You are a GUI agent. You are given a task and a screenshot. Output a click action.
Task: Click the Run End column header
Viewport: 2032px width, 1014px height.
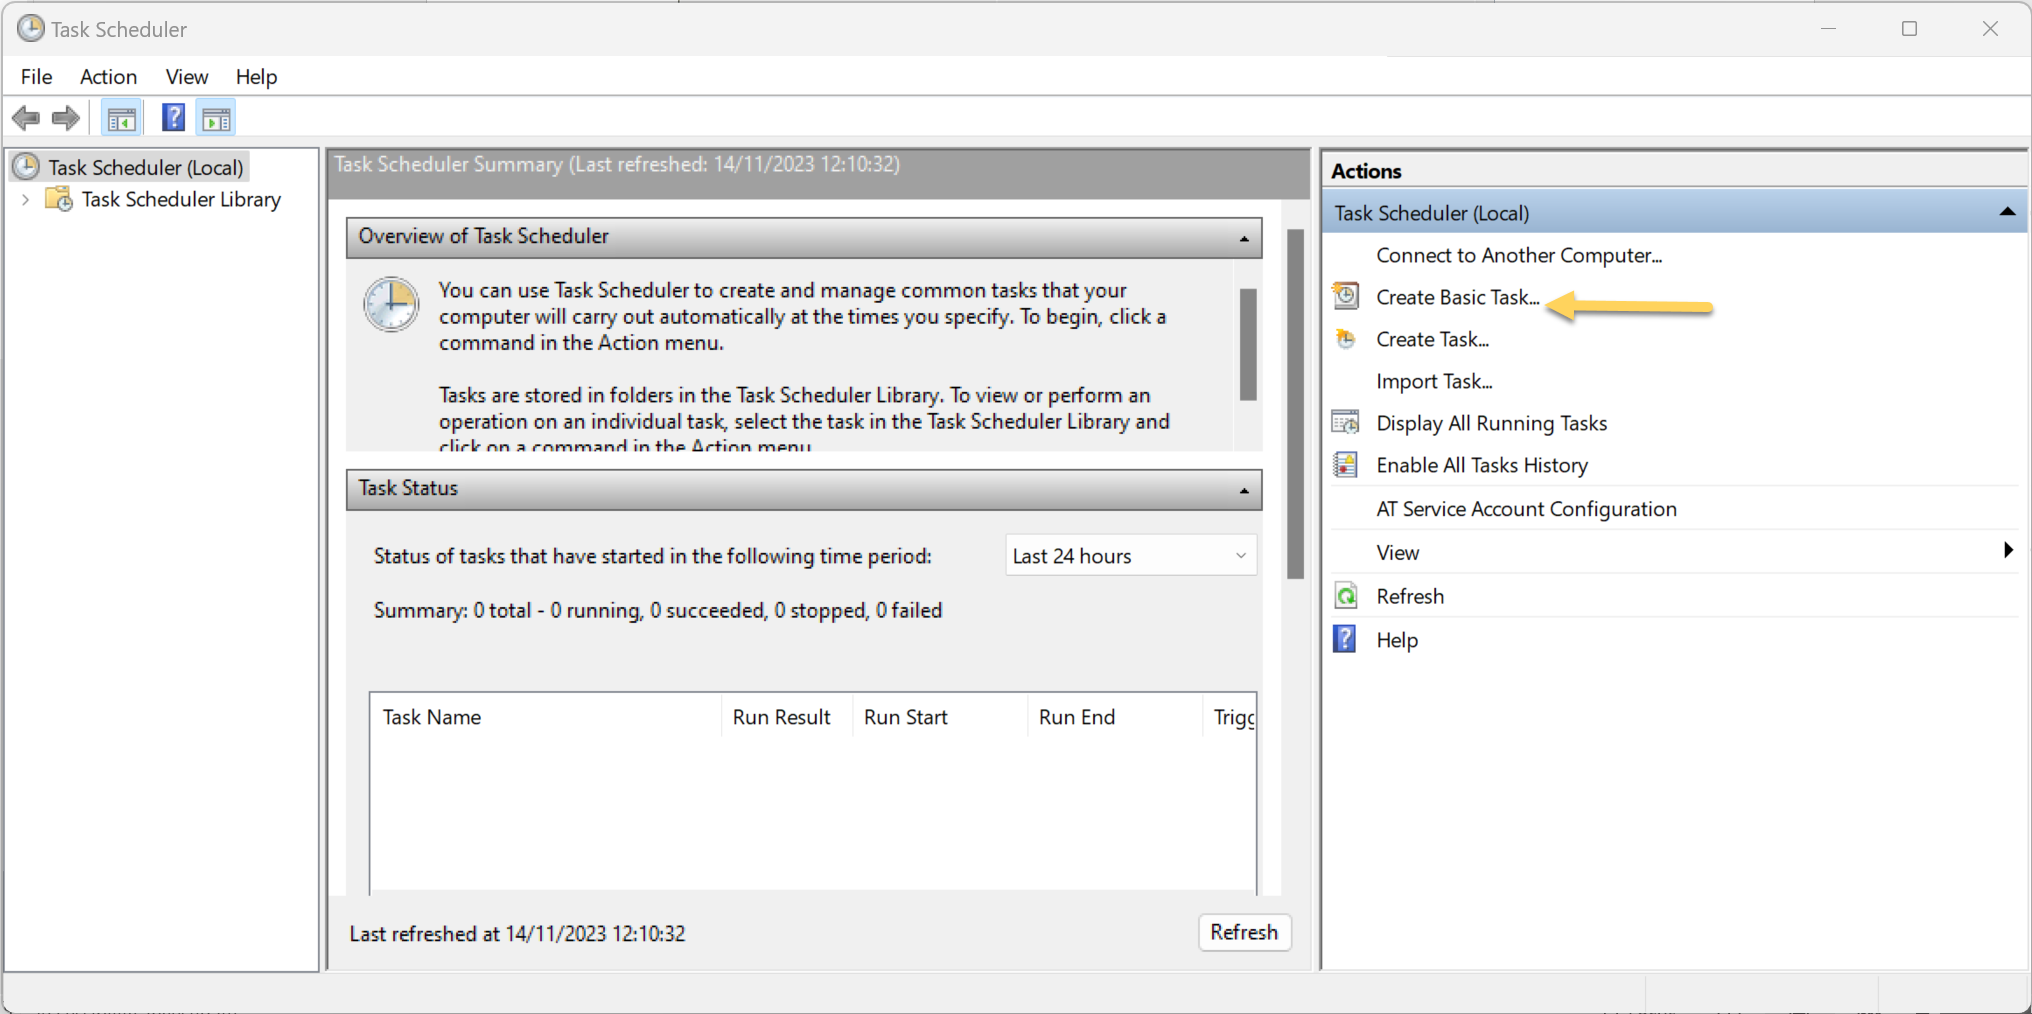[x=1114, y=717]
